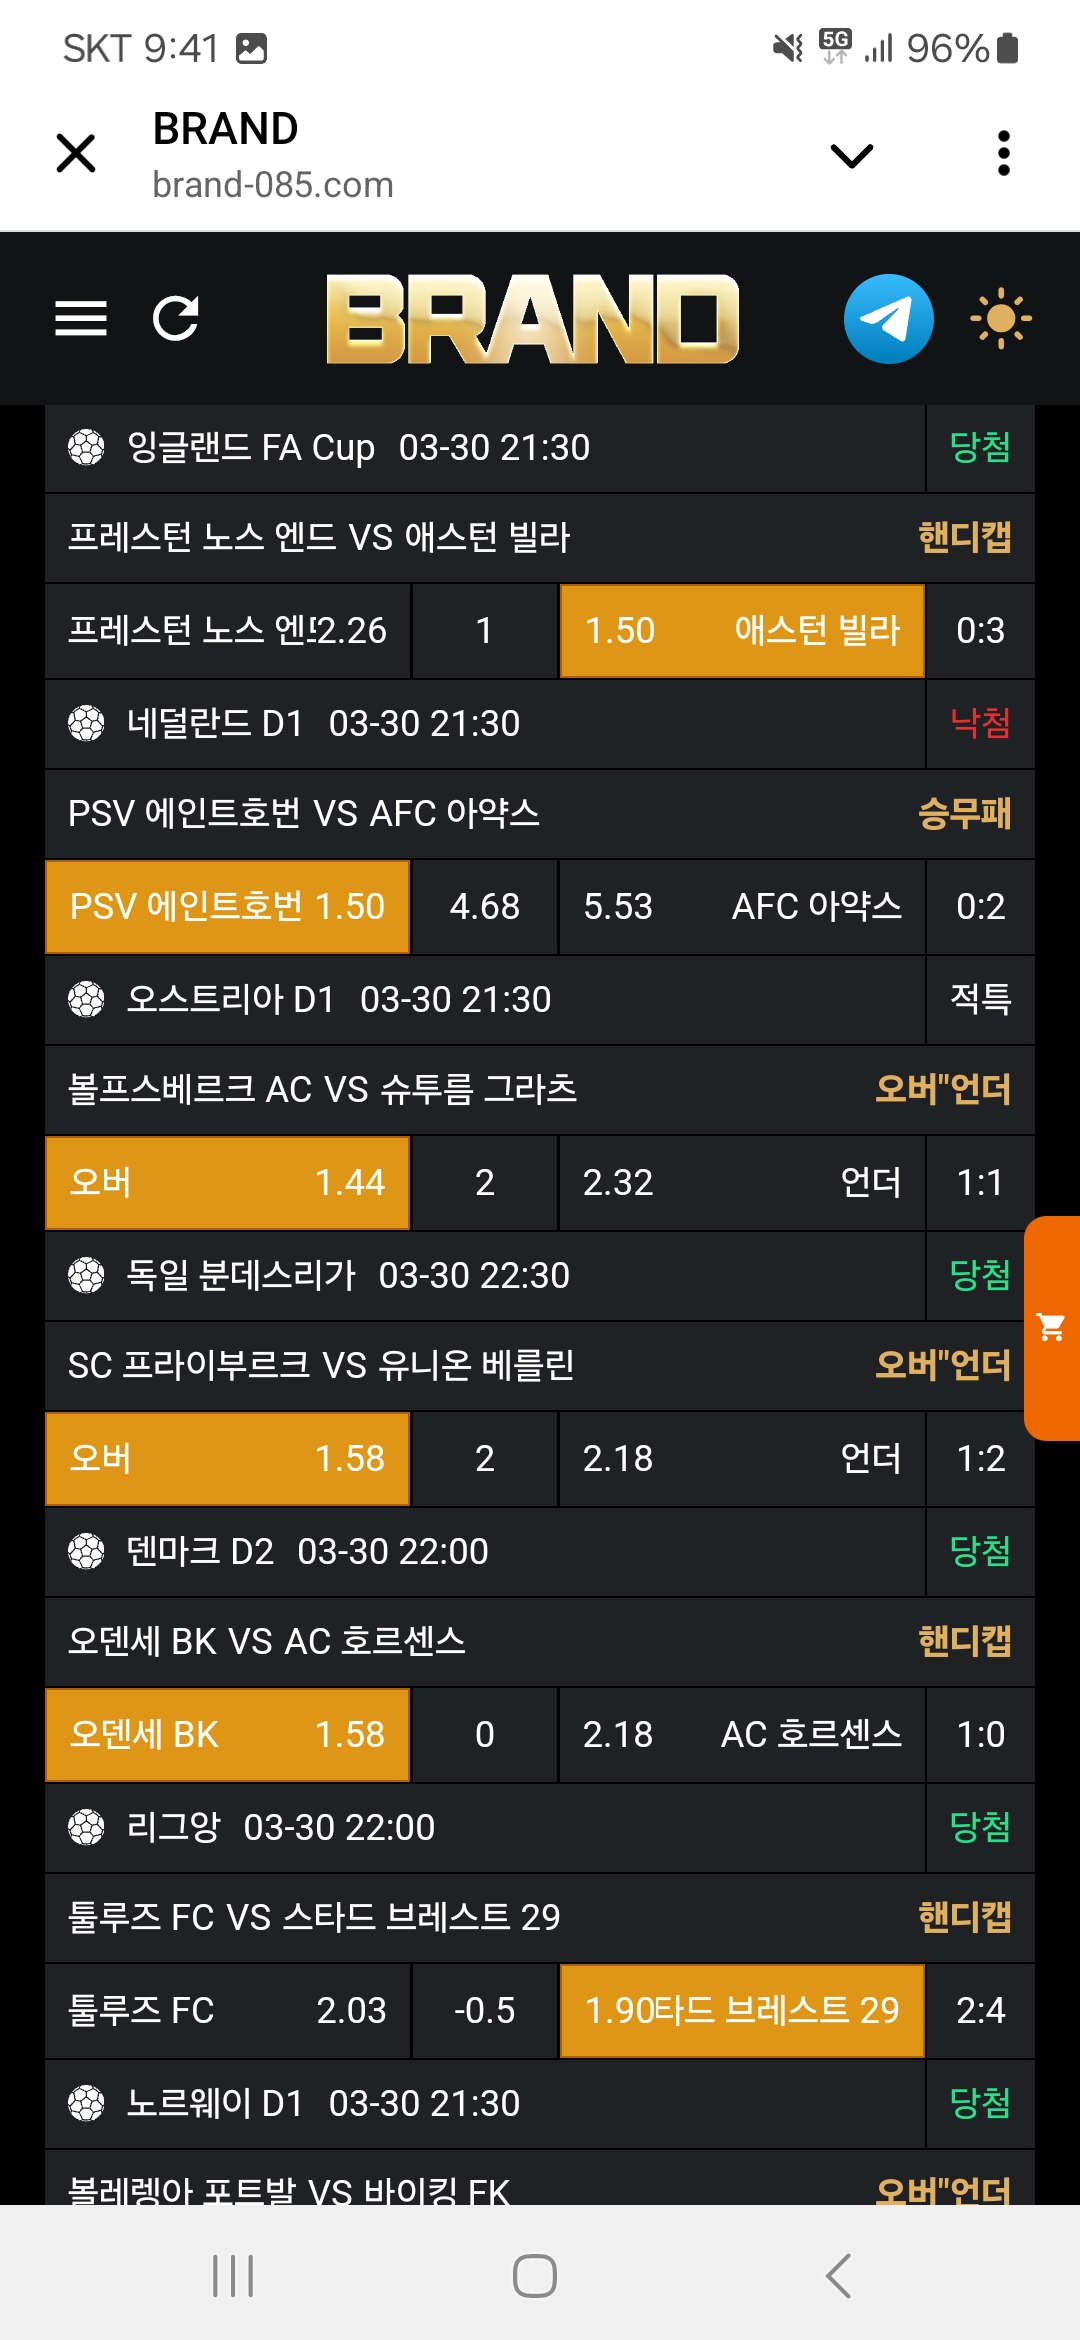Tap the Android home navigation button
The width and height of the screenshot is (1080, 2340).
(x=535, y=2276)
